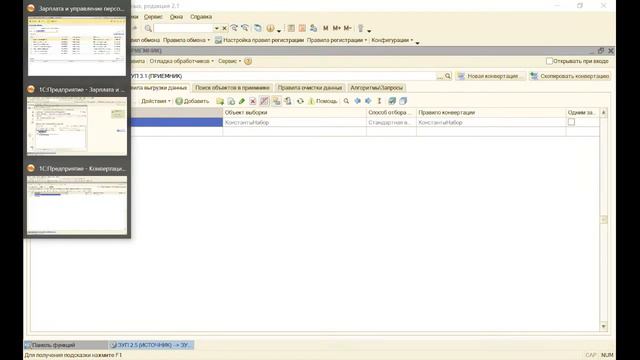The width and height of the screenshot is (640, 360).
Task: Switch to Поиск объектов в приемнике tab
Action: [x=232, y=88]
